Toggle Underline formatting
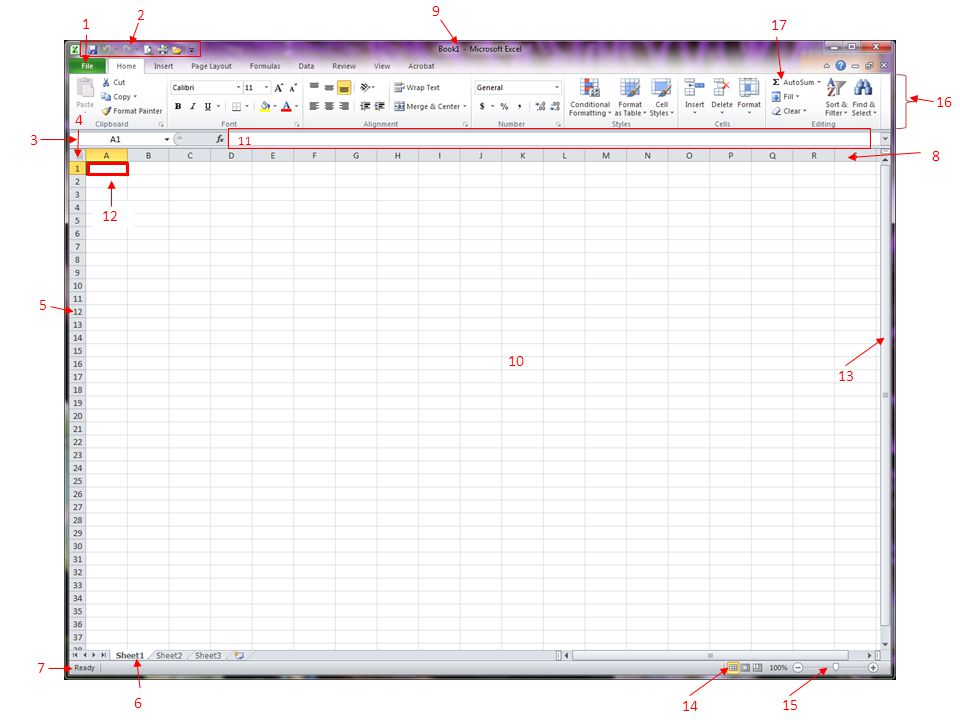Viewport: 960px width, 720px height. click(x=208, y=107)
